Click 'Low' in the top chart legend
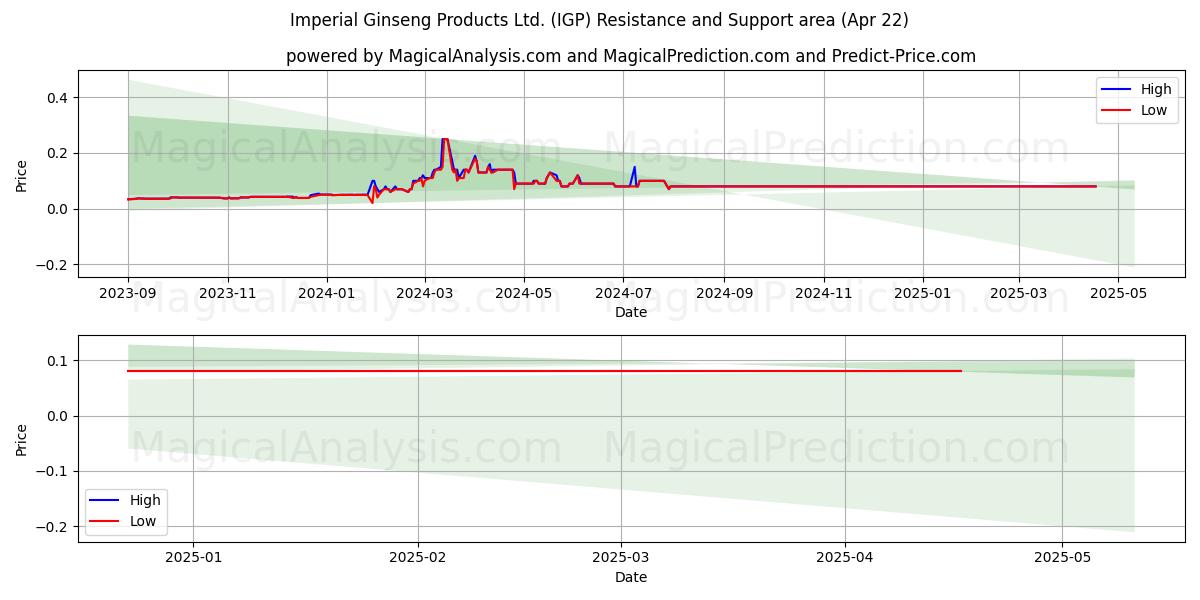1200x600 pixels. tap(1154, 110)
